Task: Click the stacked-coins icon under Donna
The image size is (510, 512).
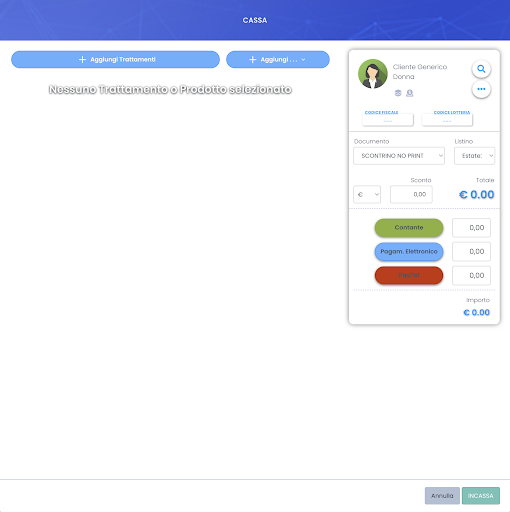Action: [x=398, y=93]
